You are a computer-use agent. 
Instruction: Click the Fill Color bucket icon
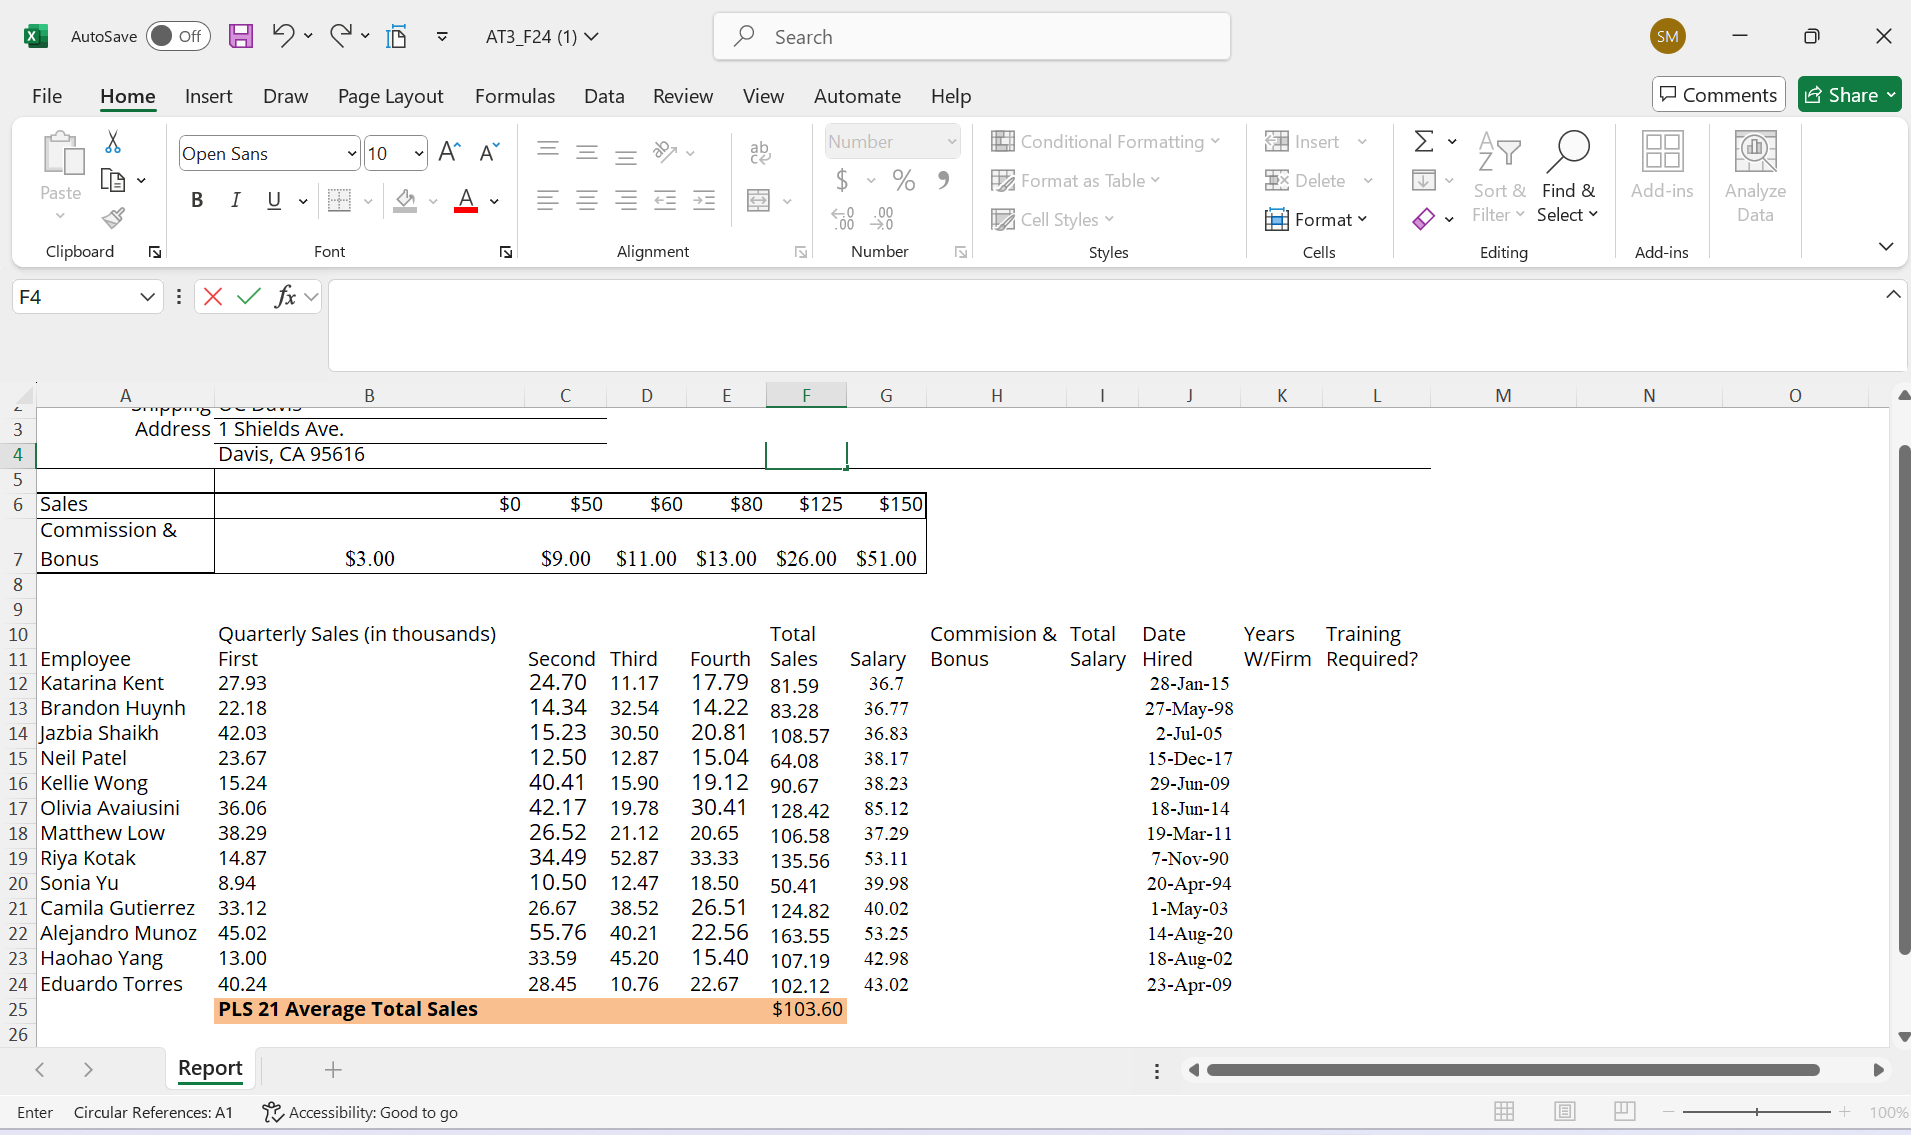(405, 200)
